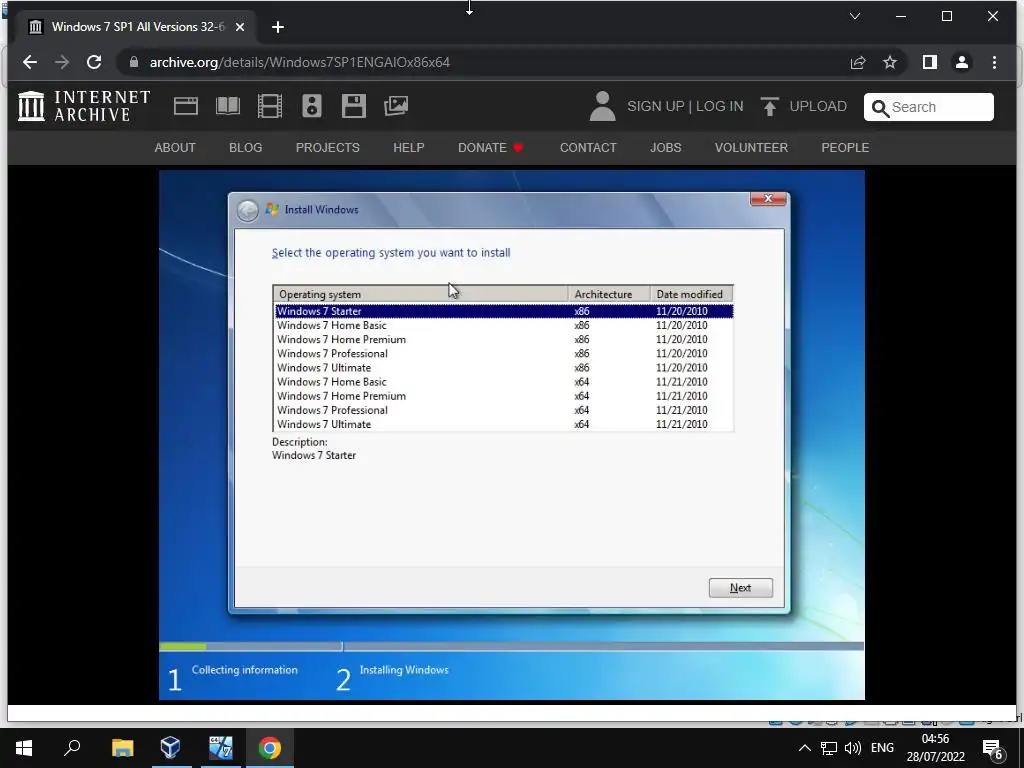This screenshot has width=1024, height=768.
Task: Sort by the Architecture column header
Action: [x=609, y=295]
